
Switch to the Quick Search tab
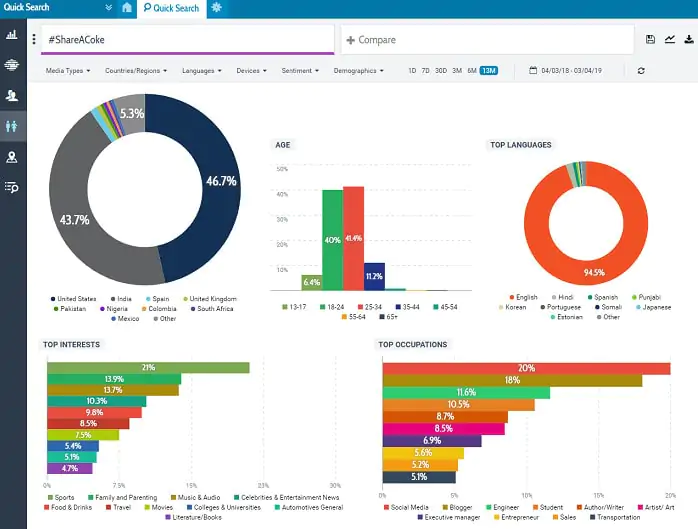[171, 8]
